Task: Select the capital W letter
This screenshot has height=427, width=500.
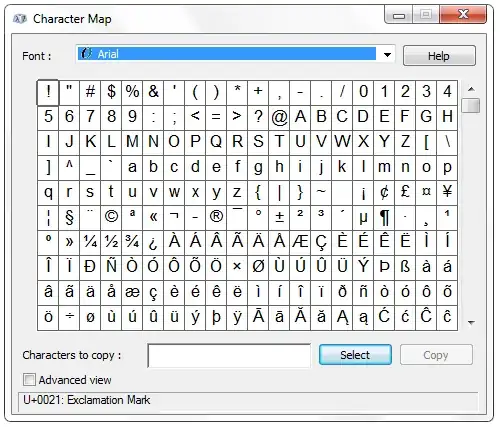Action: coord(342,142)
